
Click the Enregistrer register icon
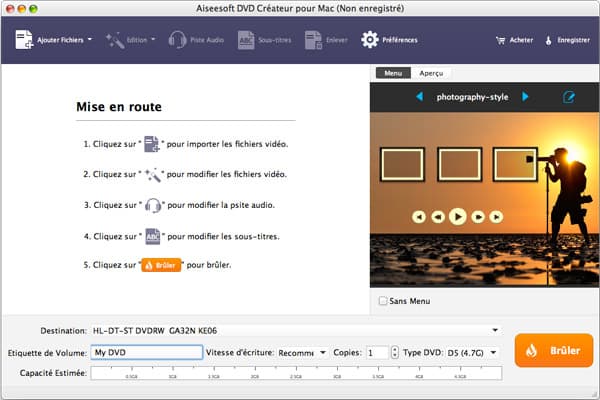pos(549,41)
